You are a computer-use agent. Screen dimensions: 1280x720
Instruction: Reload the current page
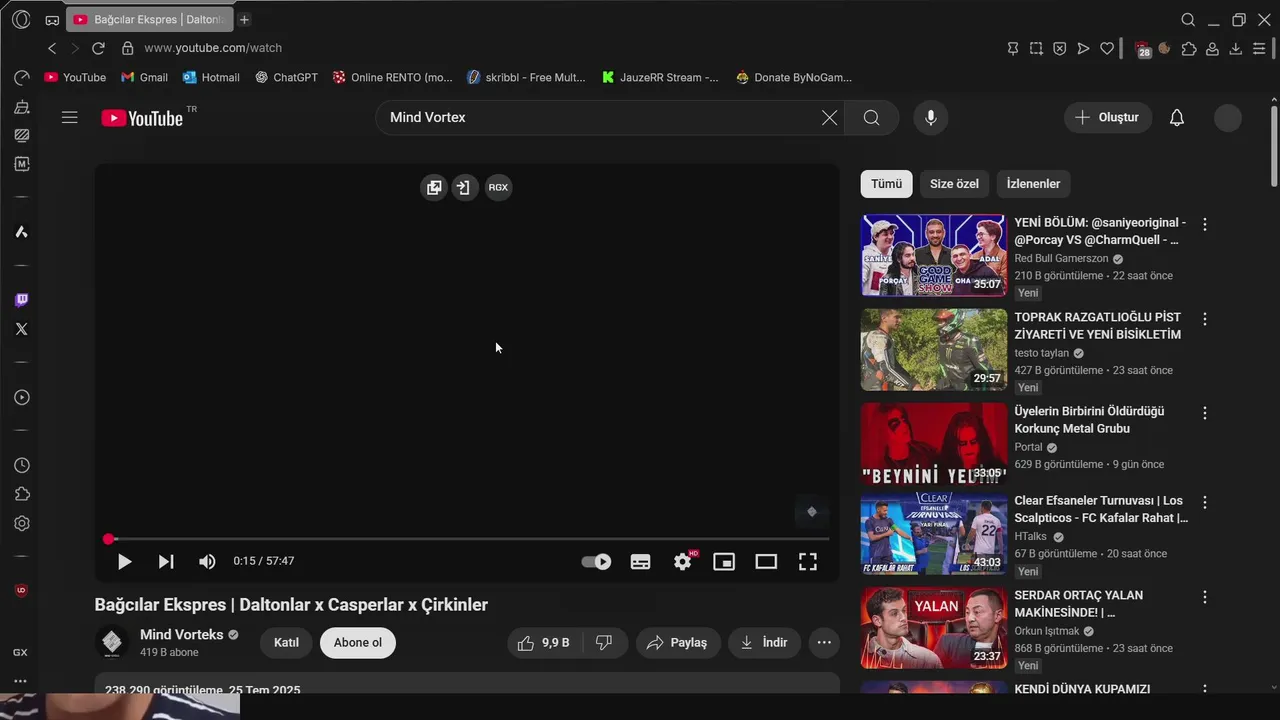click(x=98, y=48)
